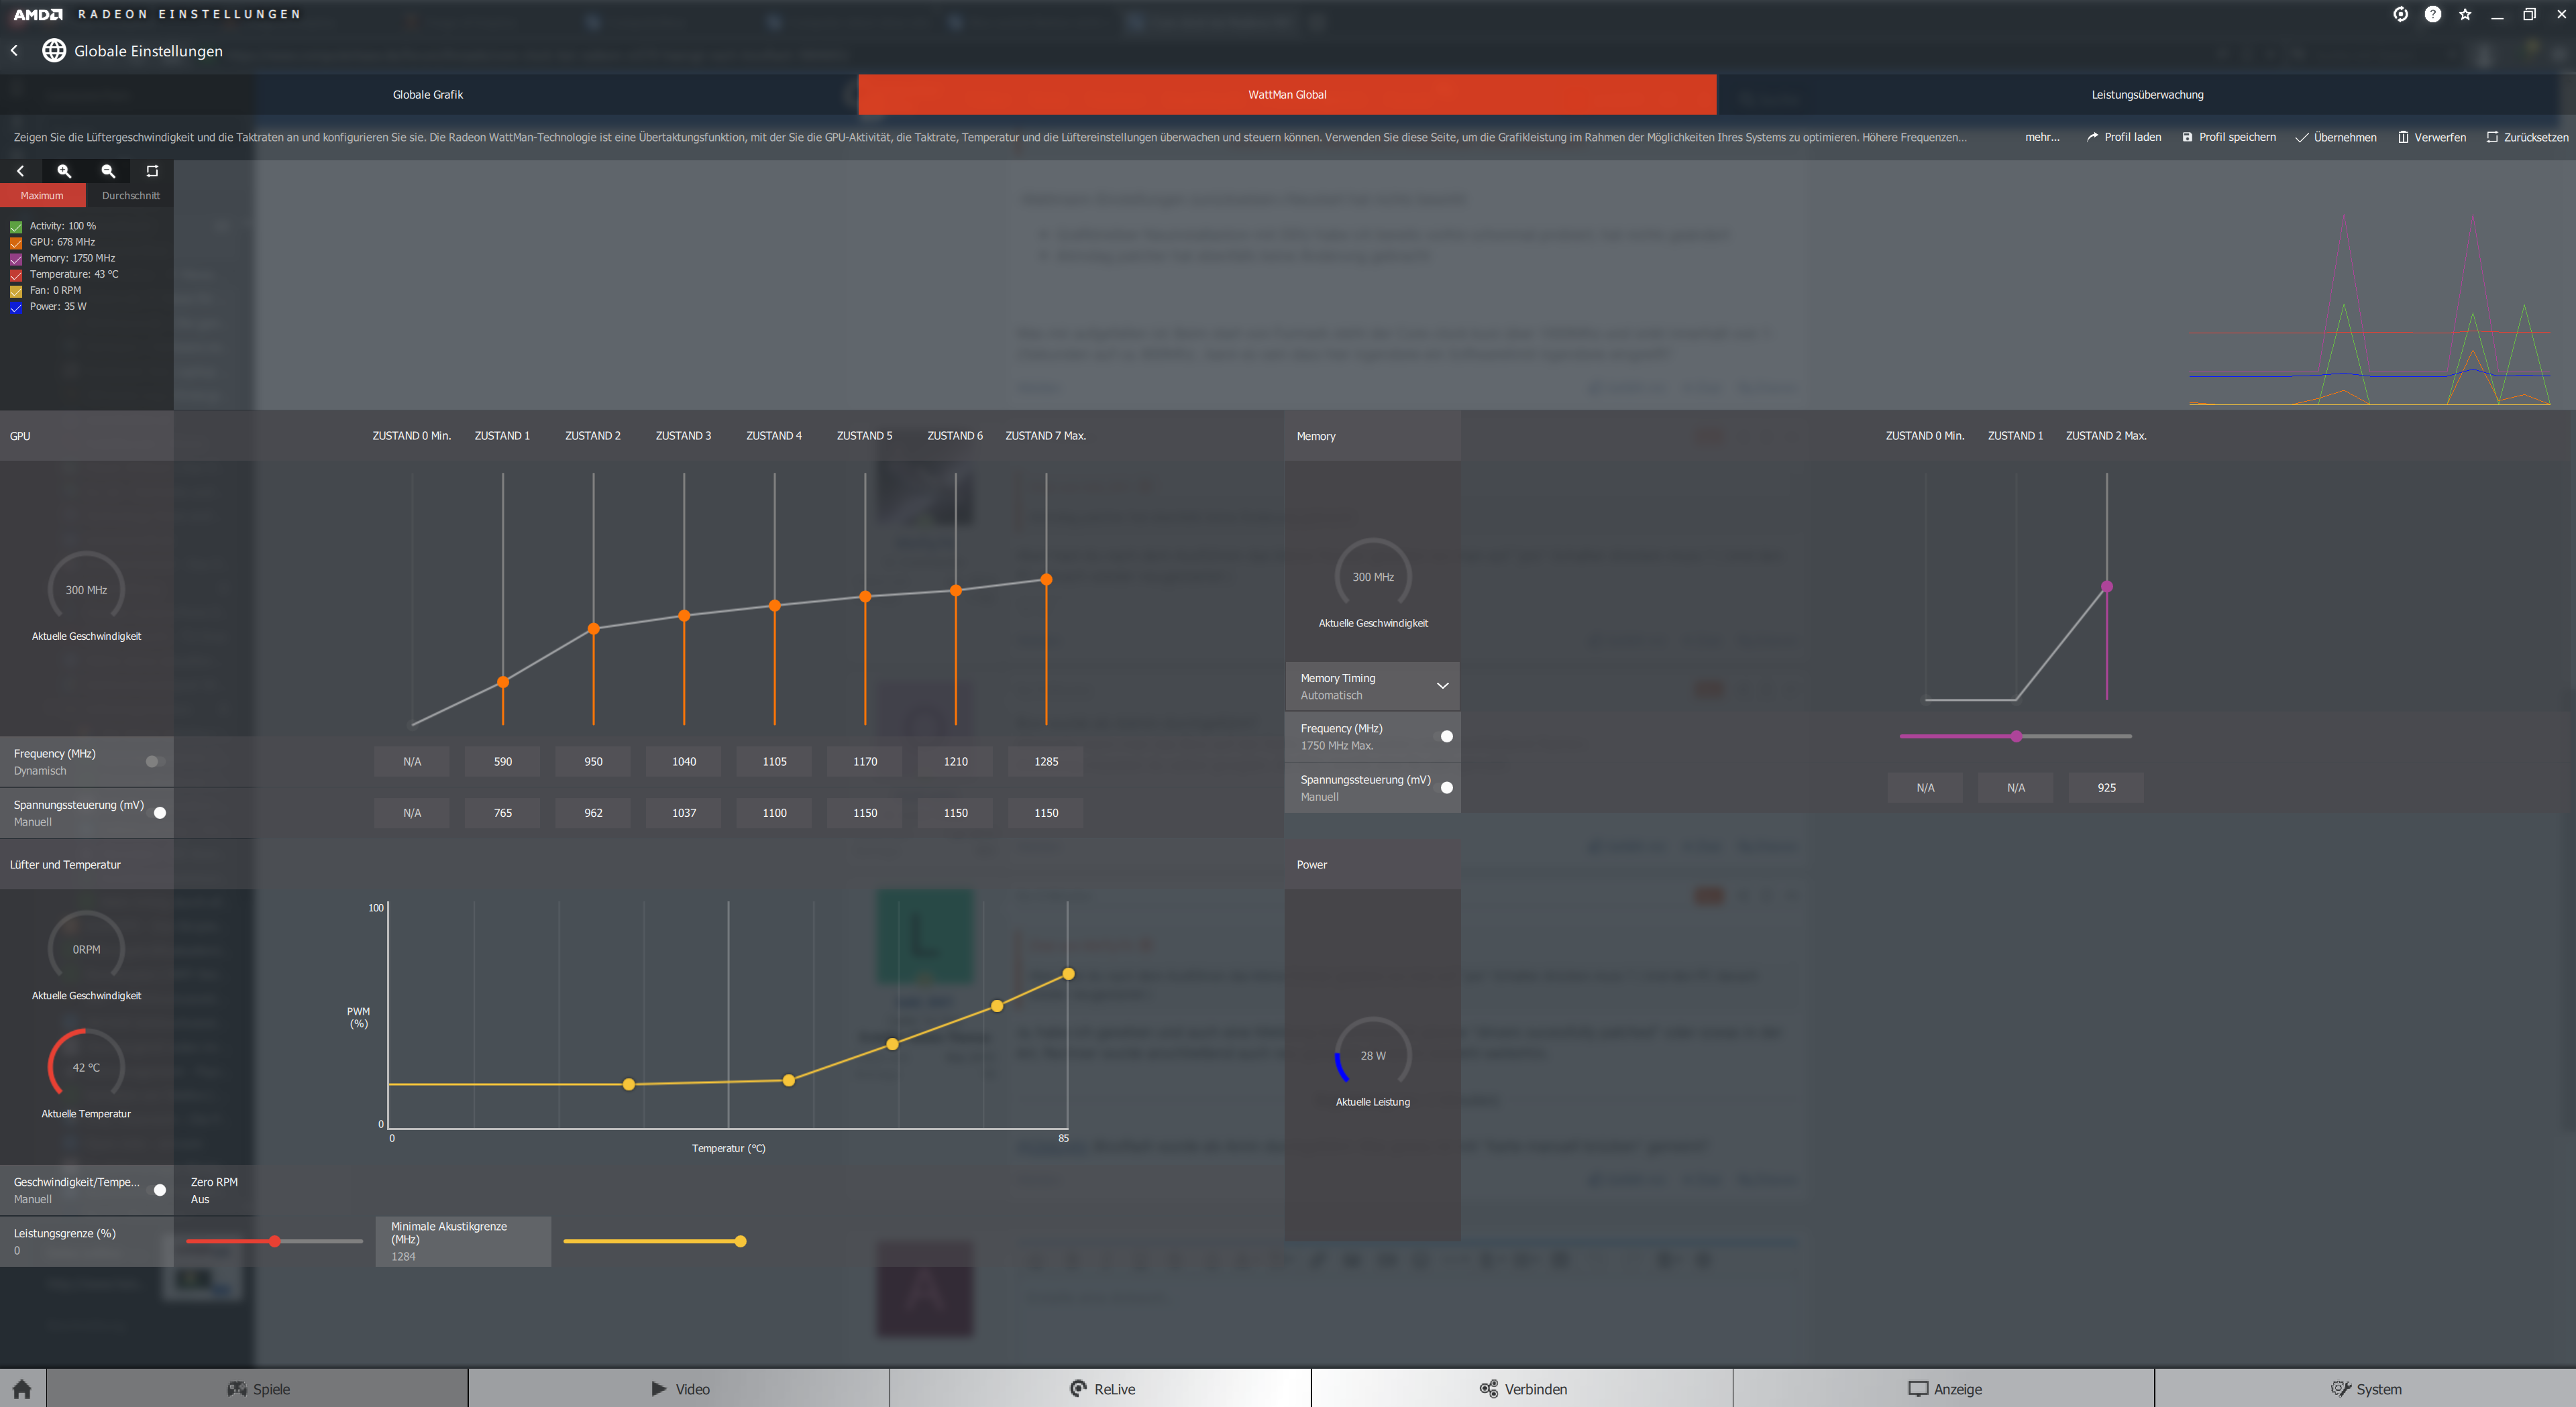2576x1407 pixels.
Task: Click the graph reset loop icon
Action: coord(152,171)
